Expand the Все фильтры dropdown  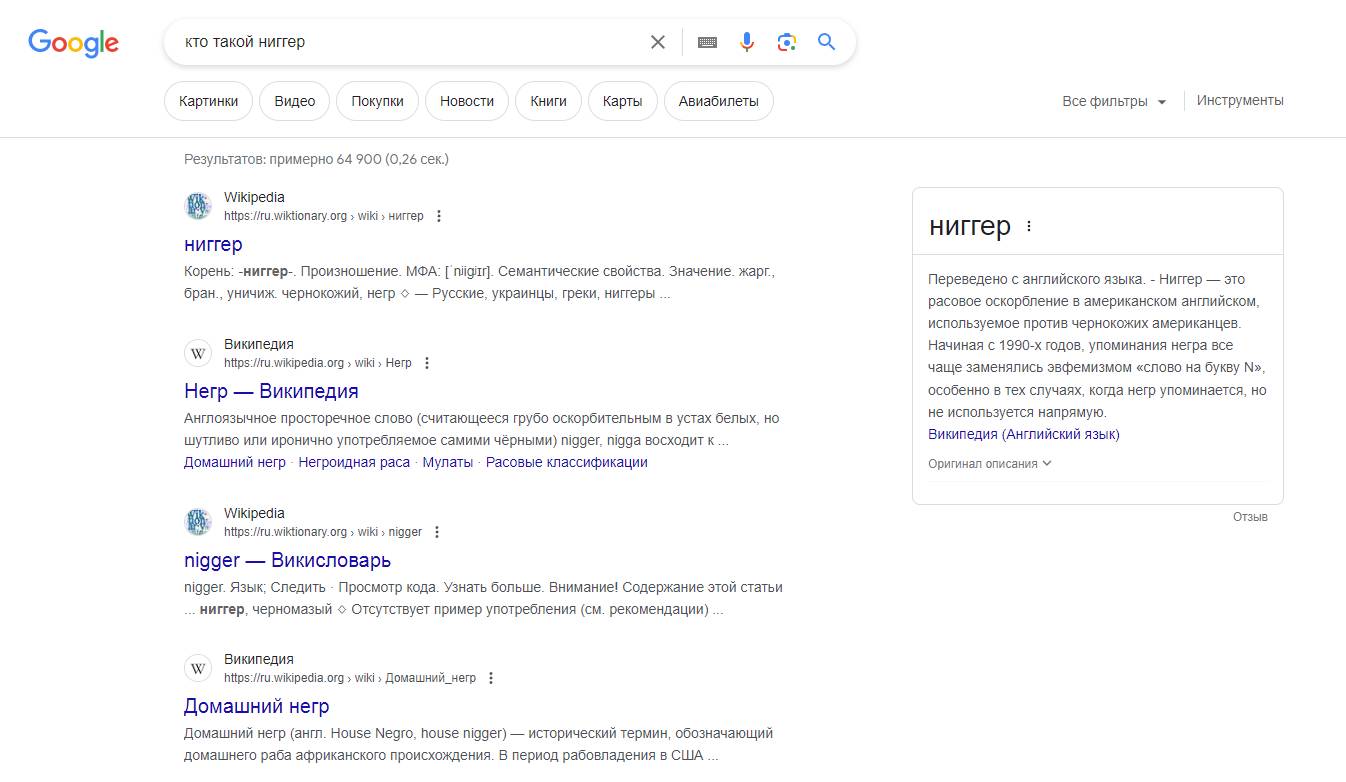tap(1114, 101)
